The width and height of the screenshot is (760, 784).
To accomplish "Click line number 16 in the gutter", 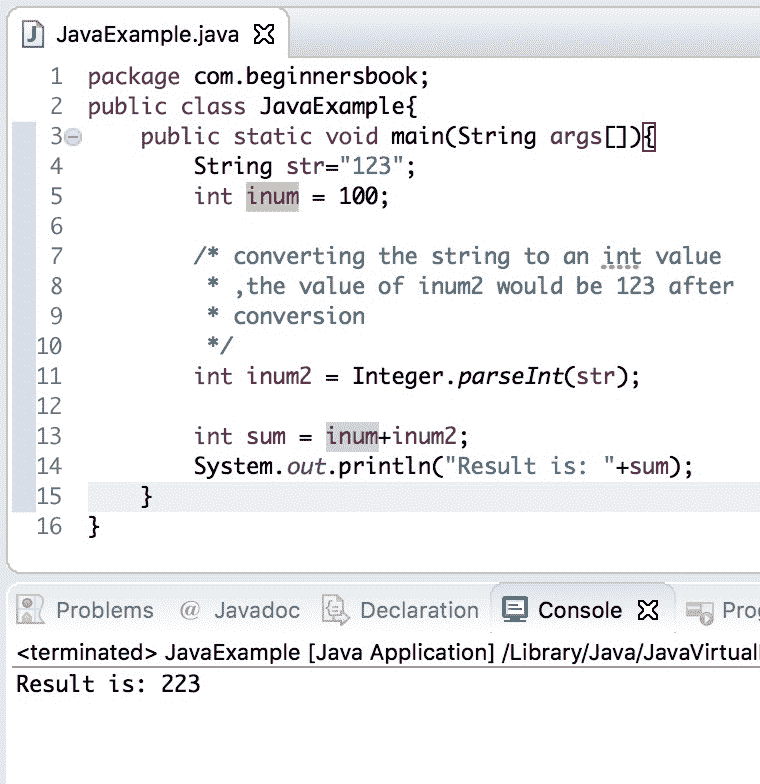I will 49,526.
